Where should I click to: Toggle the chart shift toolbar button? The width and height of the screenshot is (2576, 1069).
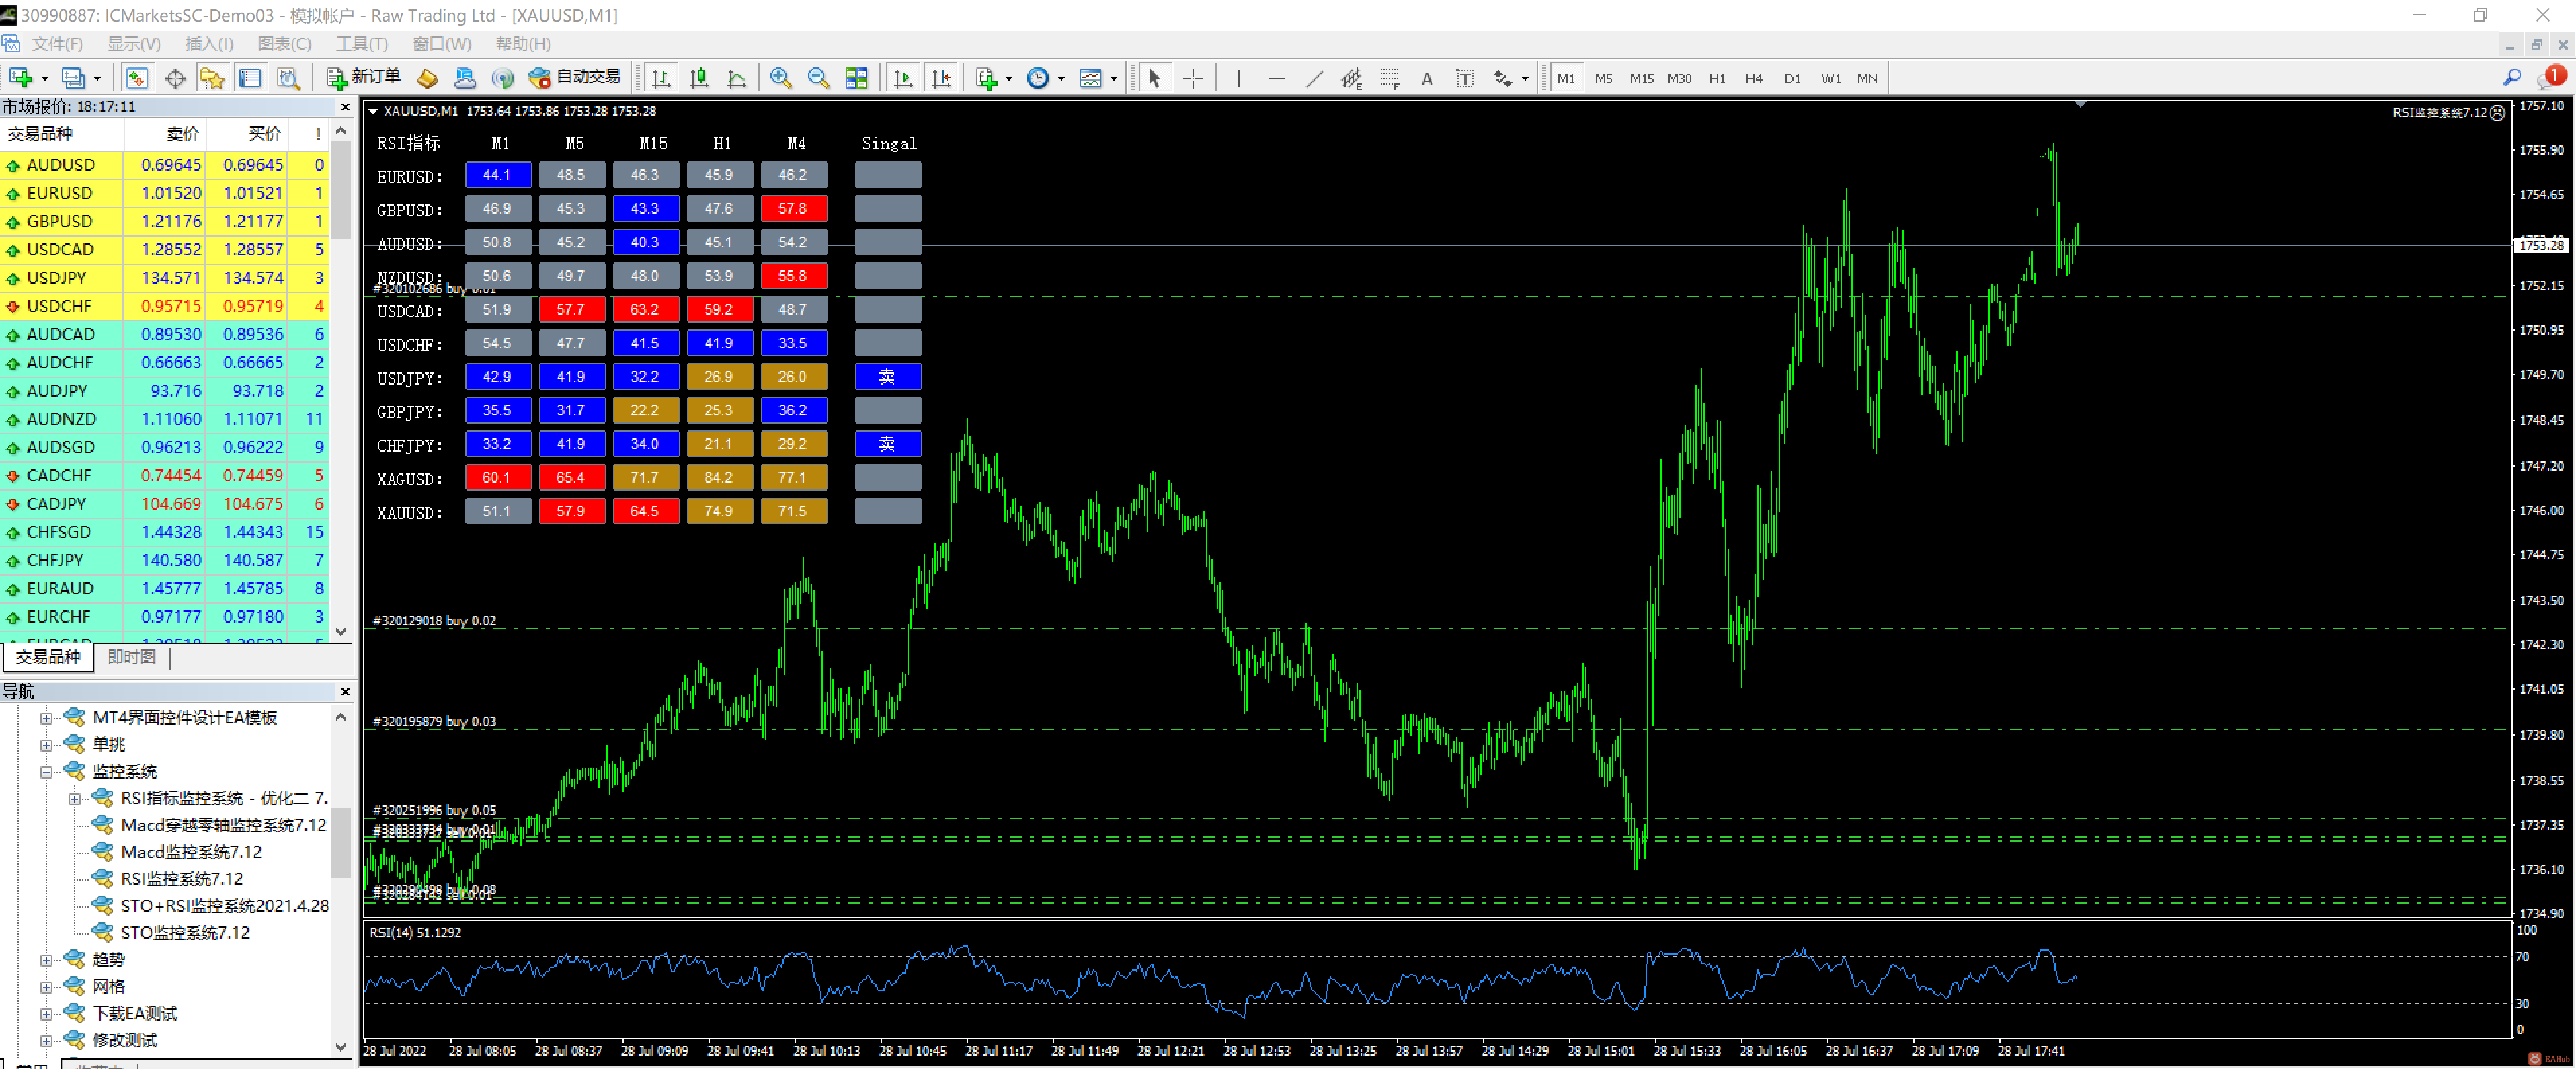click(941, 78)
